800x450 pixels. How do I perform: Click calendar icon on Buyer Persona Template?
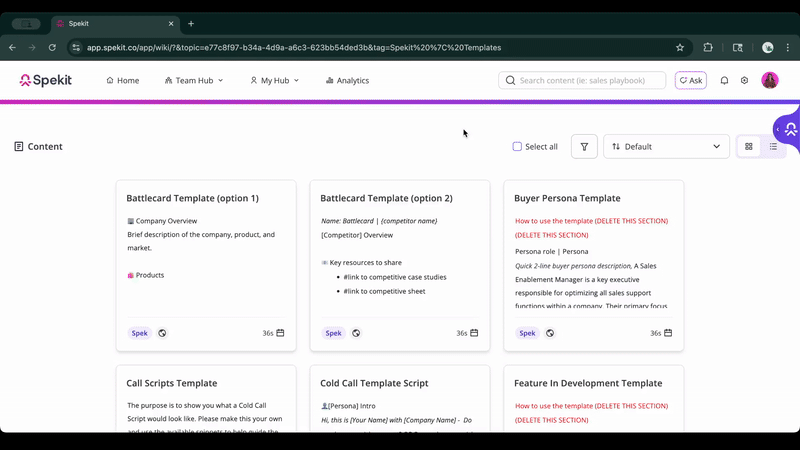coord(668,333)
